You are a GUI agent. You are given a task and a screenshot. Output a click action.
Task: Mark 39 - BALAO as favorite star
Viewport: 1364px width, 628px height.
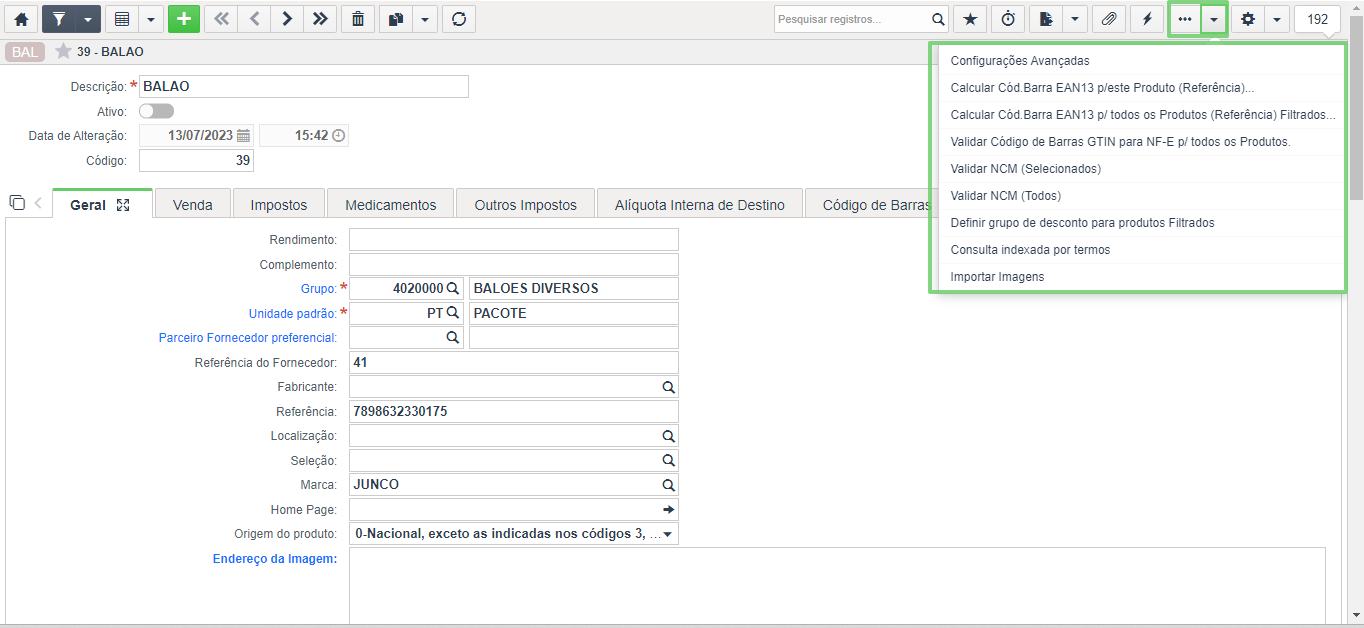63,52
